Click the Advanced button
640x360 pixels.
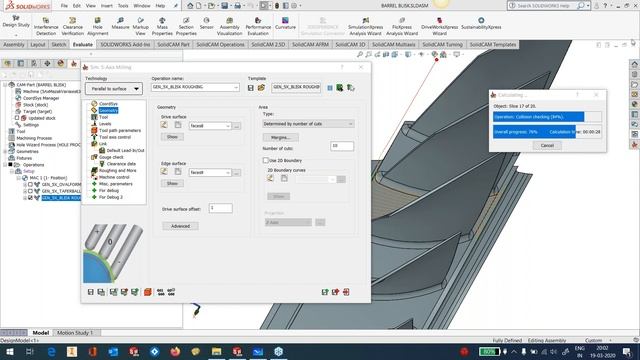click(180, 226)
